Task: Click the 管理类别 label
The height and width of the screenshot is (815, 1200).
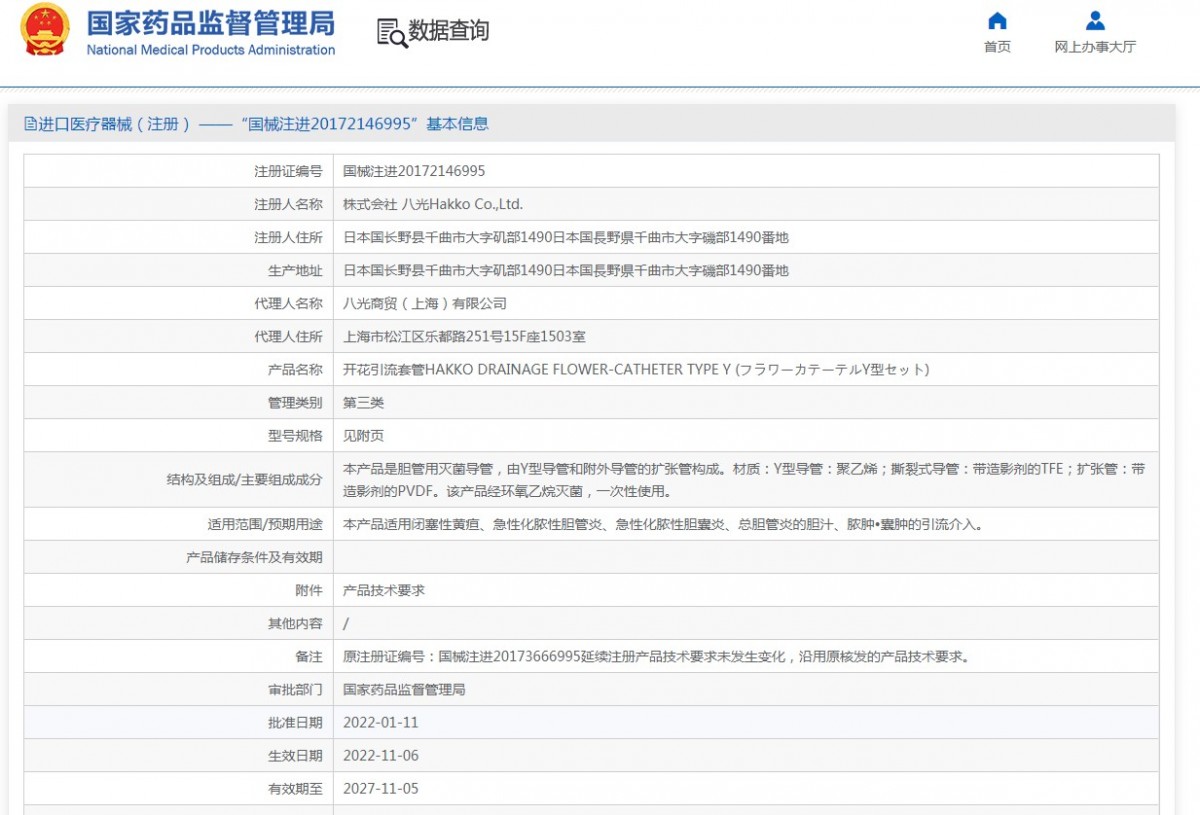Action: pyautogui.click(x=295, y=402)
